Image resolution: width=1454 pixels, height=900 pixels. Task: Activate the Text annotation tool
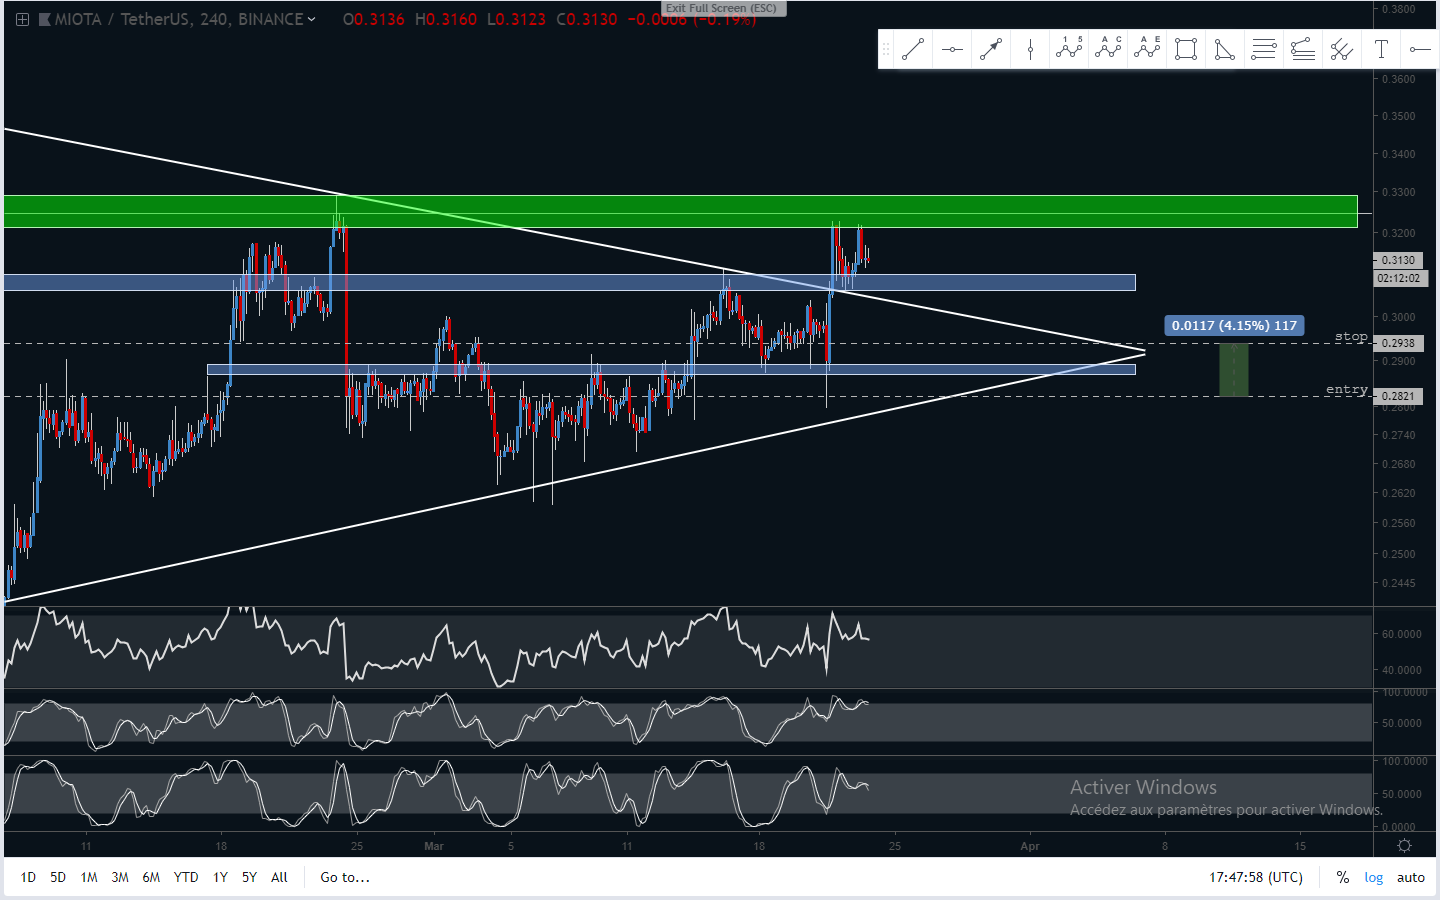1381,49
